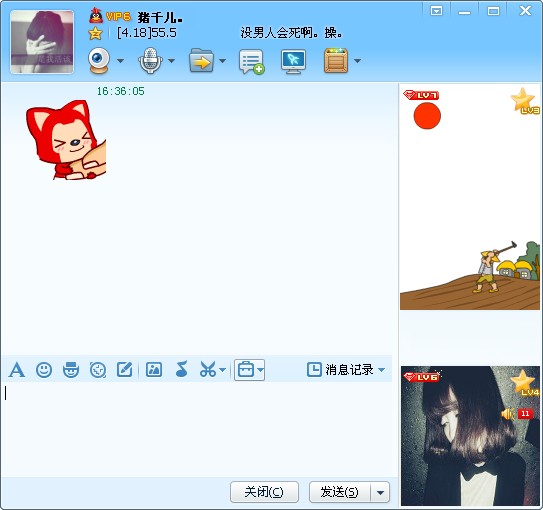Screen dimensions: 543x510
Task: Send message with 发送(S) button
Action: (339, 492)
